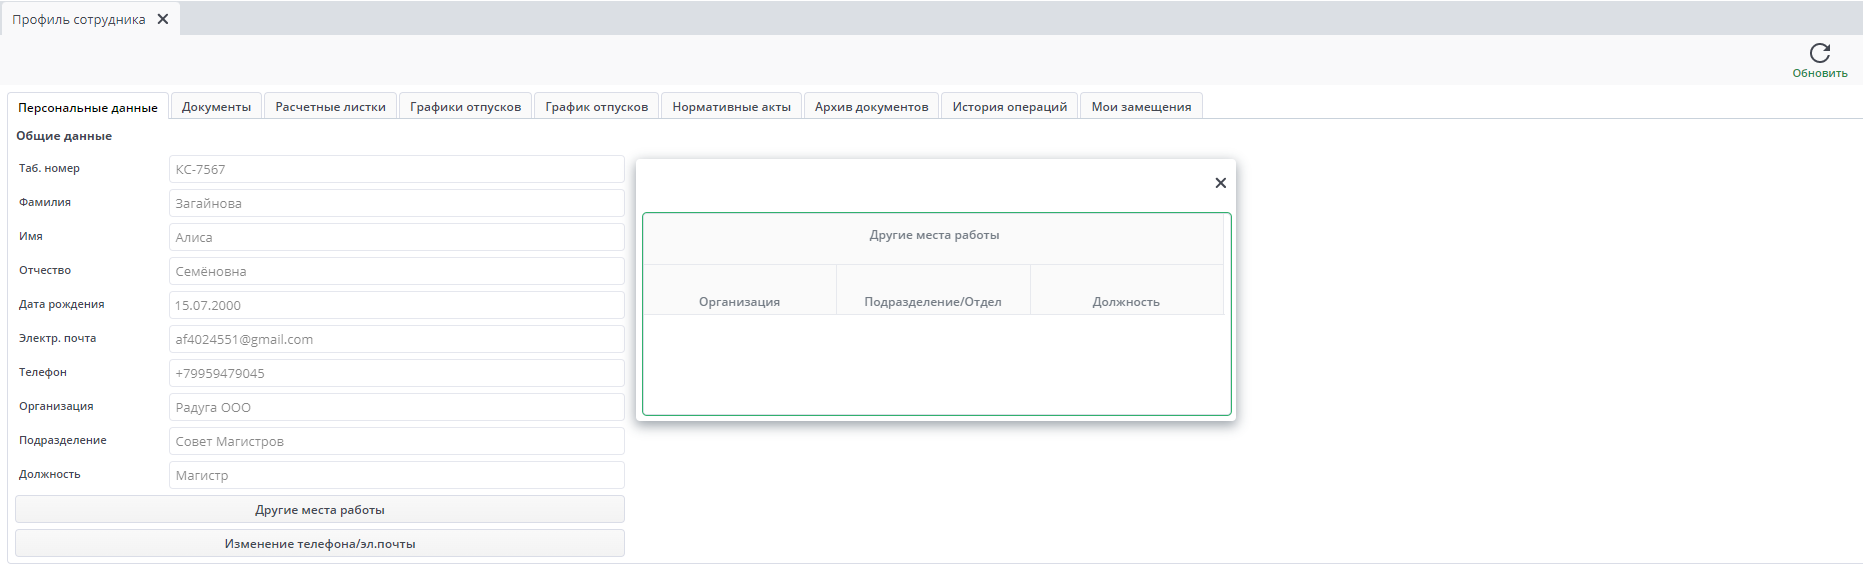Focus the Телефон input field
Viewport: 1863px width, 579px height.
[396, 374]
